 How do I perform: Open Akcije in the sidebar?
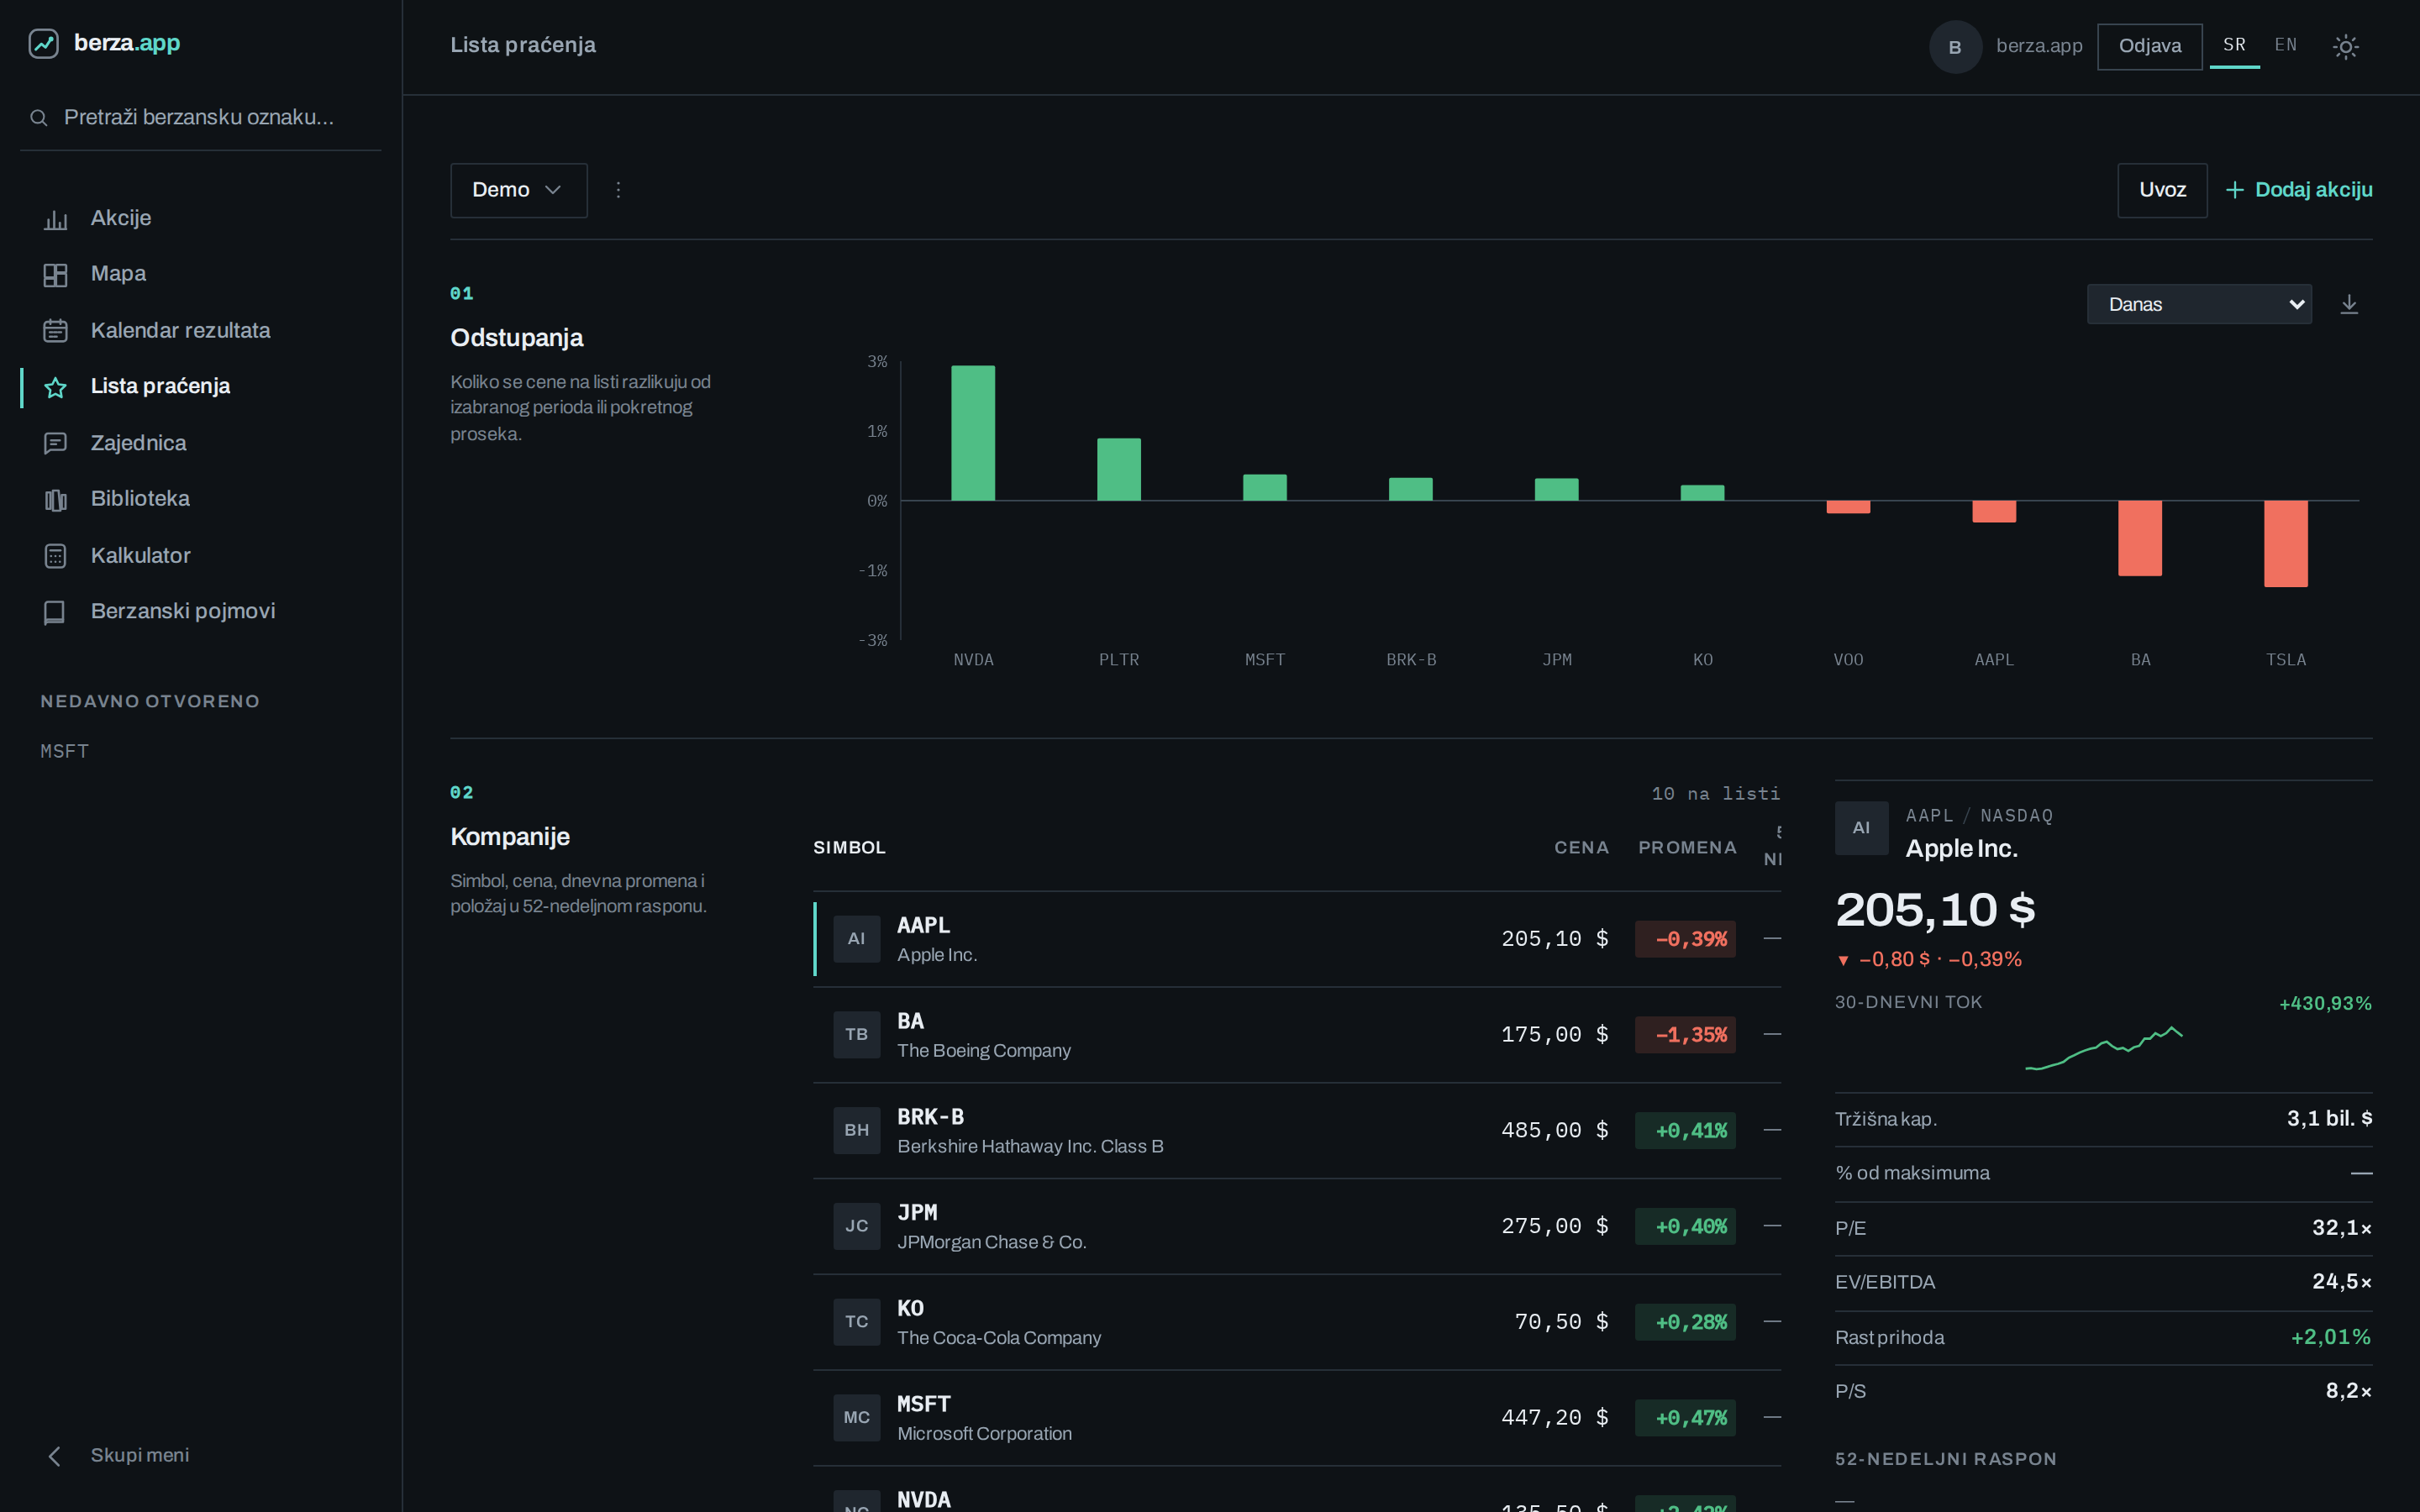121,218
